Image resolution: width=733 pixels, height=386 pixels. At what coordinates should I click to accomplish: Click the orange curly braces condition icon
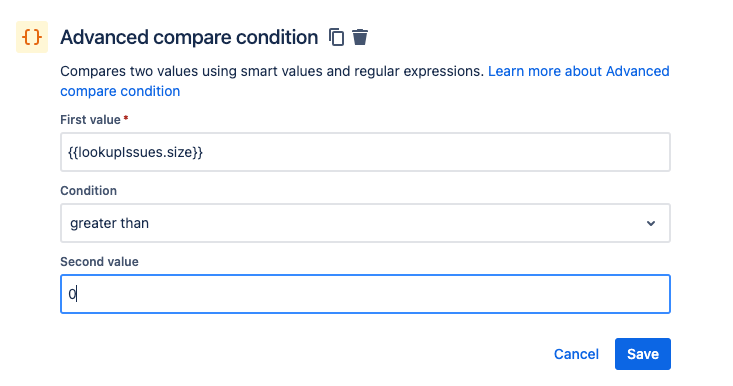tap(32, 37)
